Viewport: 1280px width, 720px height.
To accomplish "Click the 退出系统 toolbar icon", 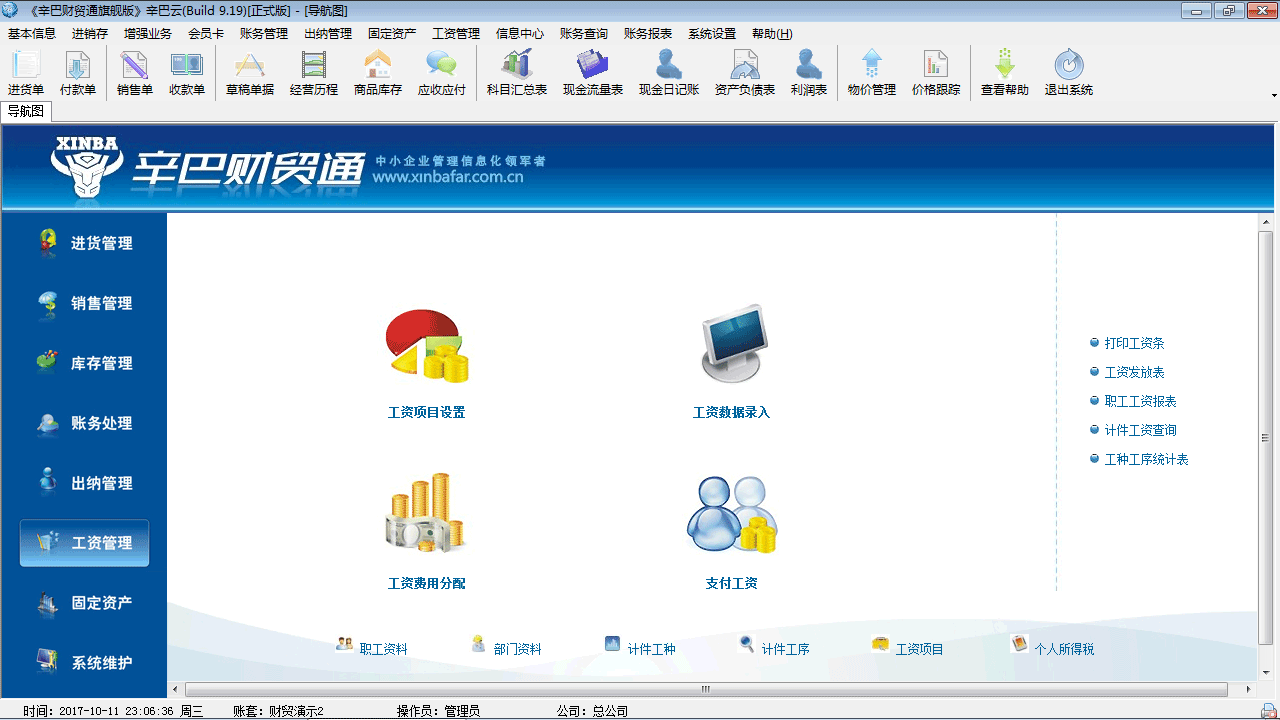I will click(x=1069, y=73).
